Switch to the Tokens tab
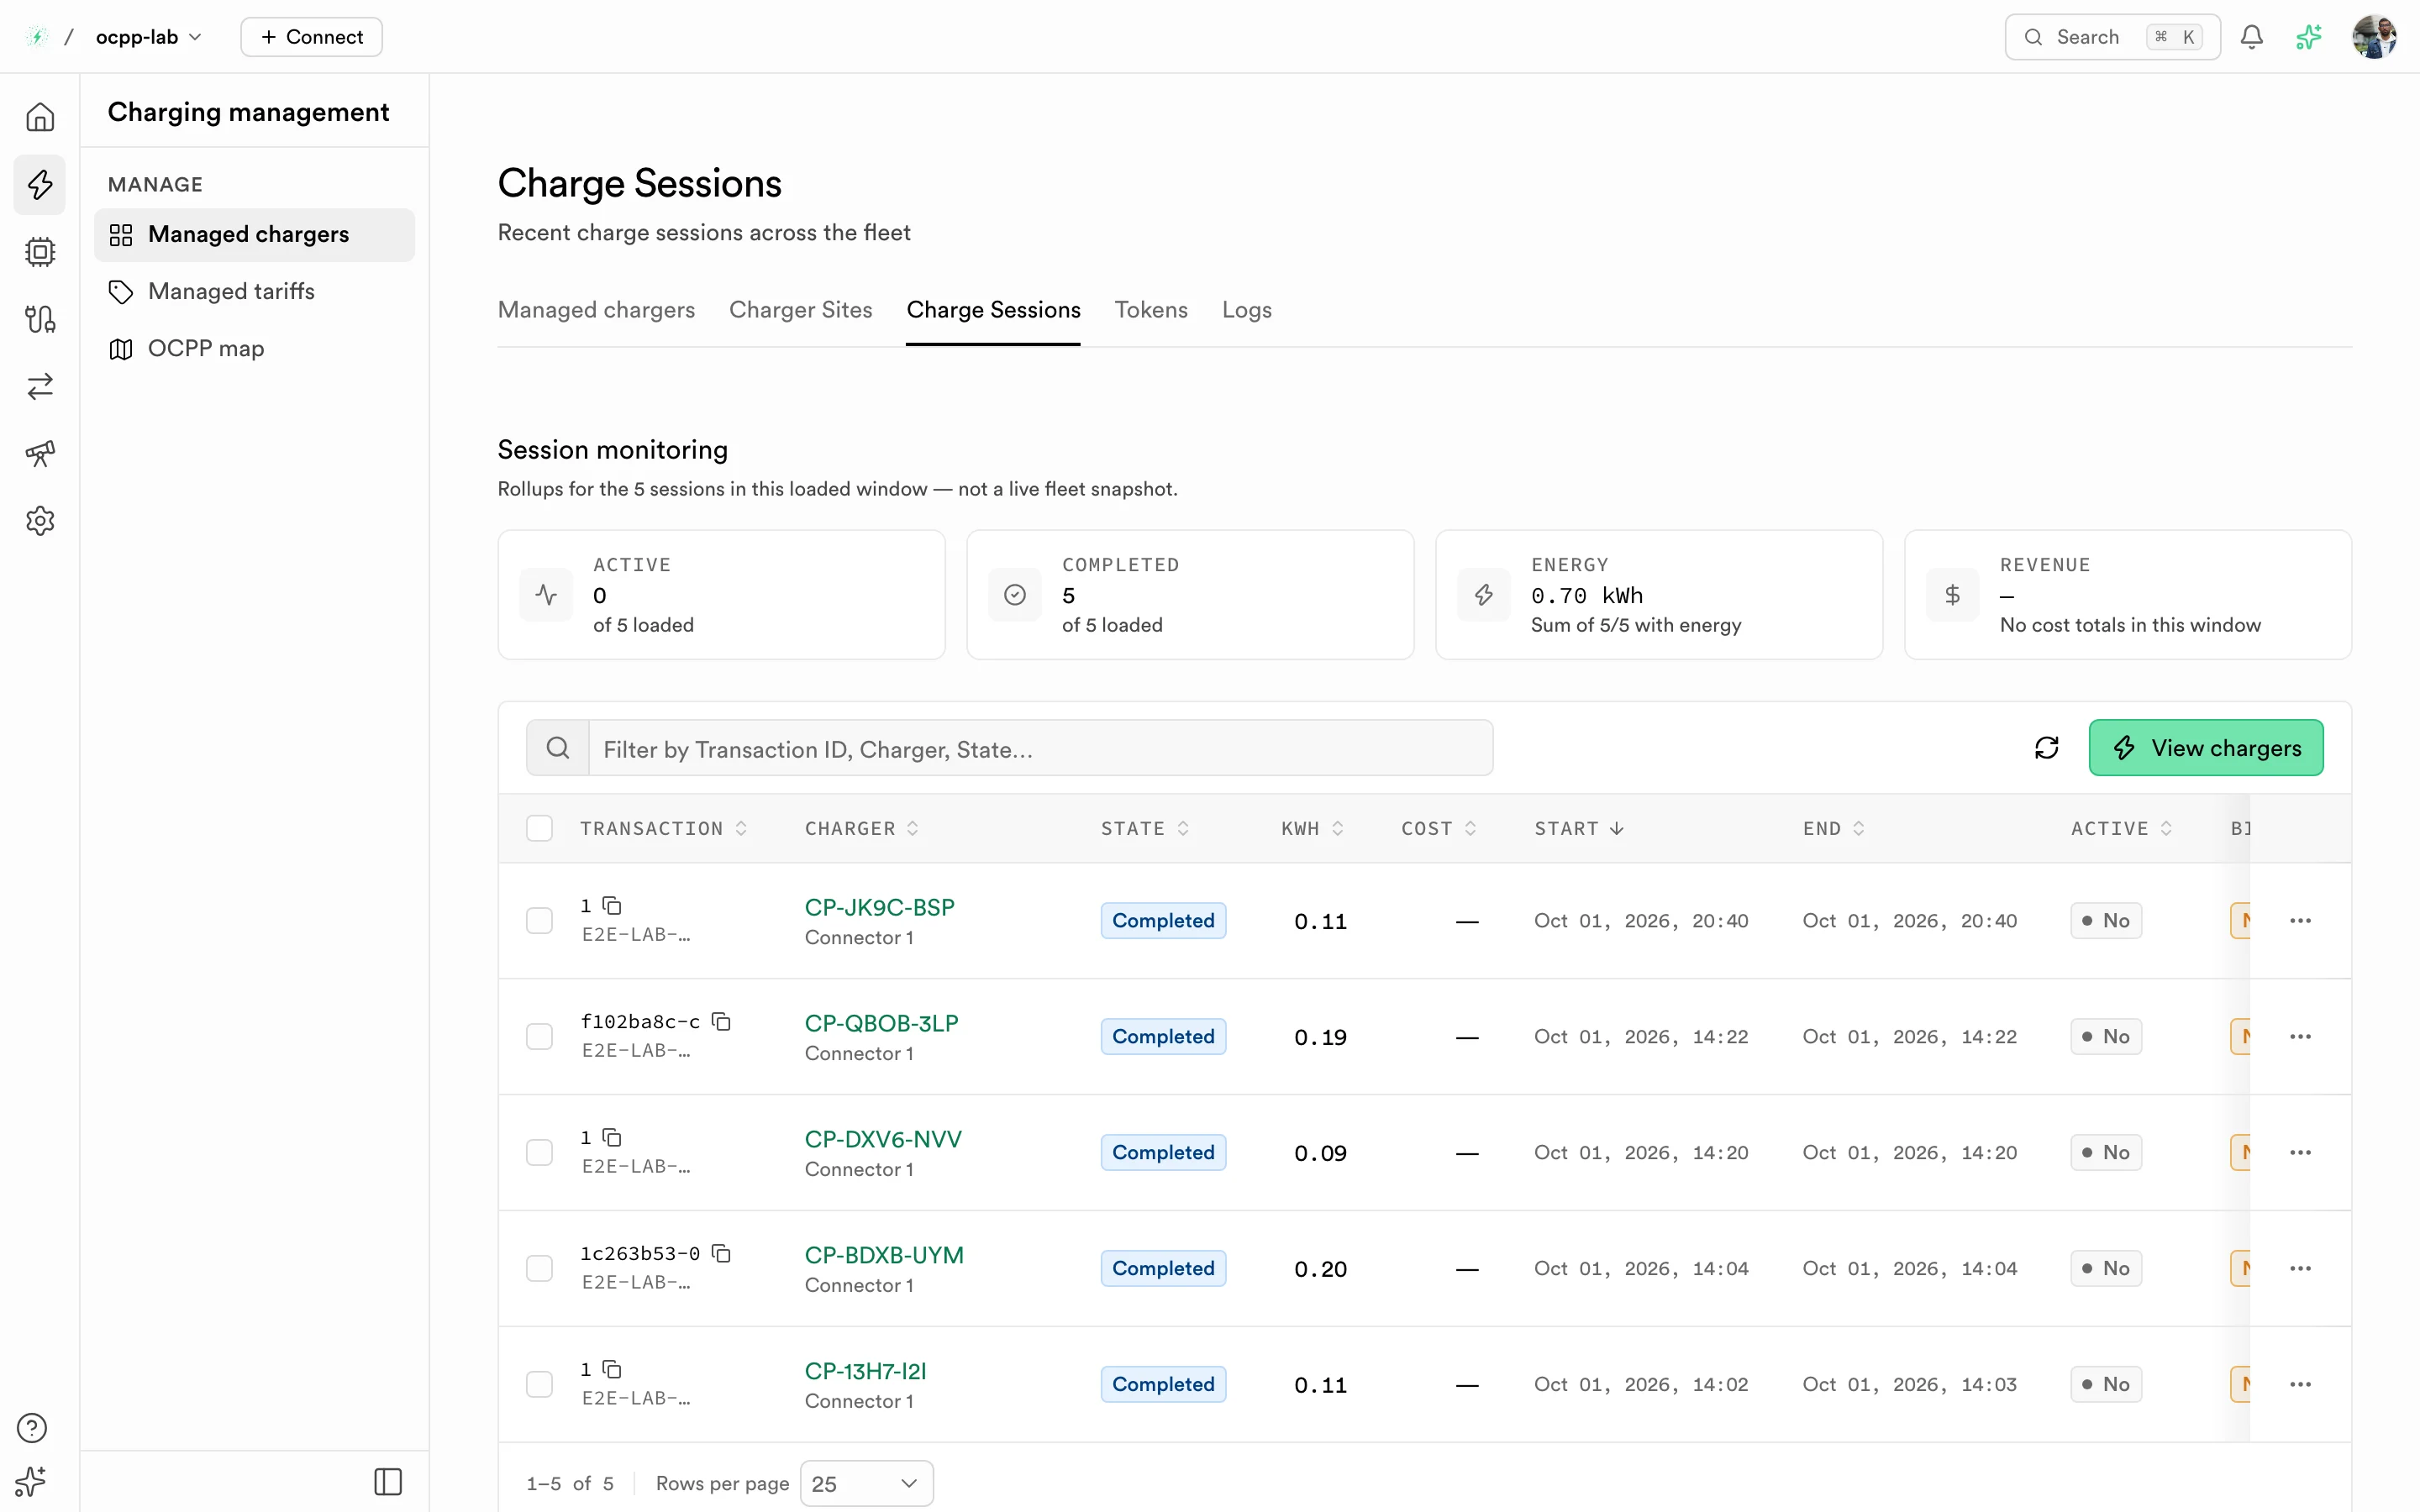Image resolution: width=2420 pixels, height=1512 pixels. (x=1151, y=310)
